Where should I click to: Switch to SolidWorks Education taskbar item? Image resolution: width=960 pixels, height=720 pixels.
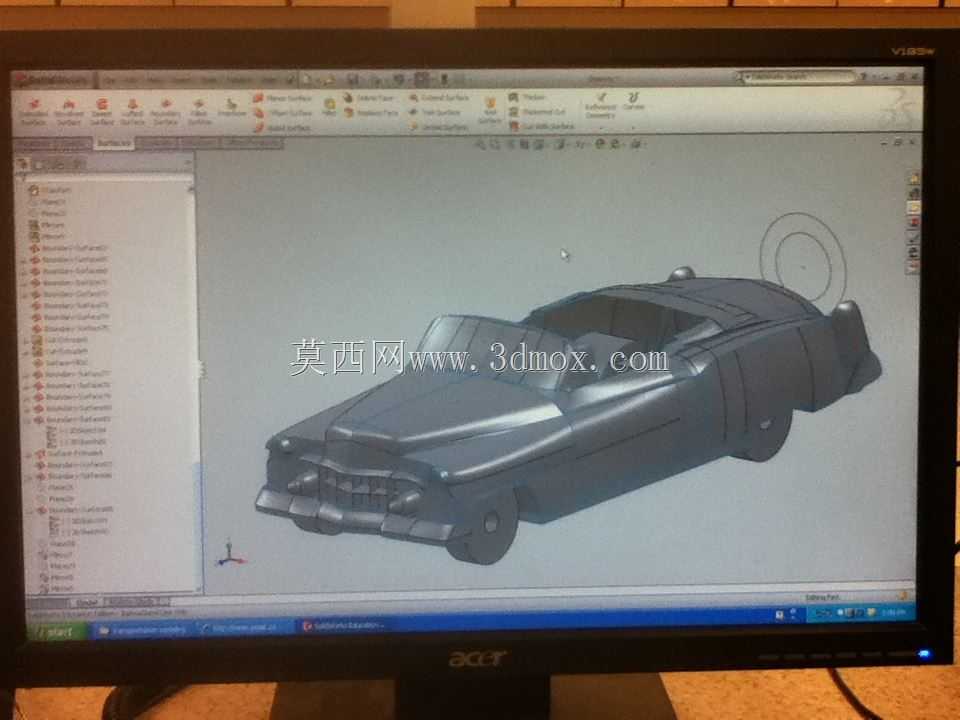click(x=344, y=626)
